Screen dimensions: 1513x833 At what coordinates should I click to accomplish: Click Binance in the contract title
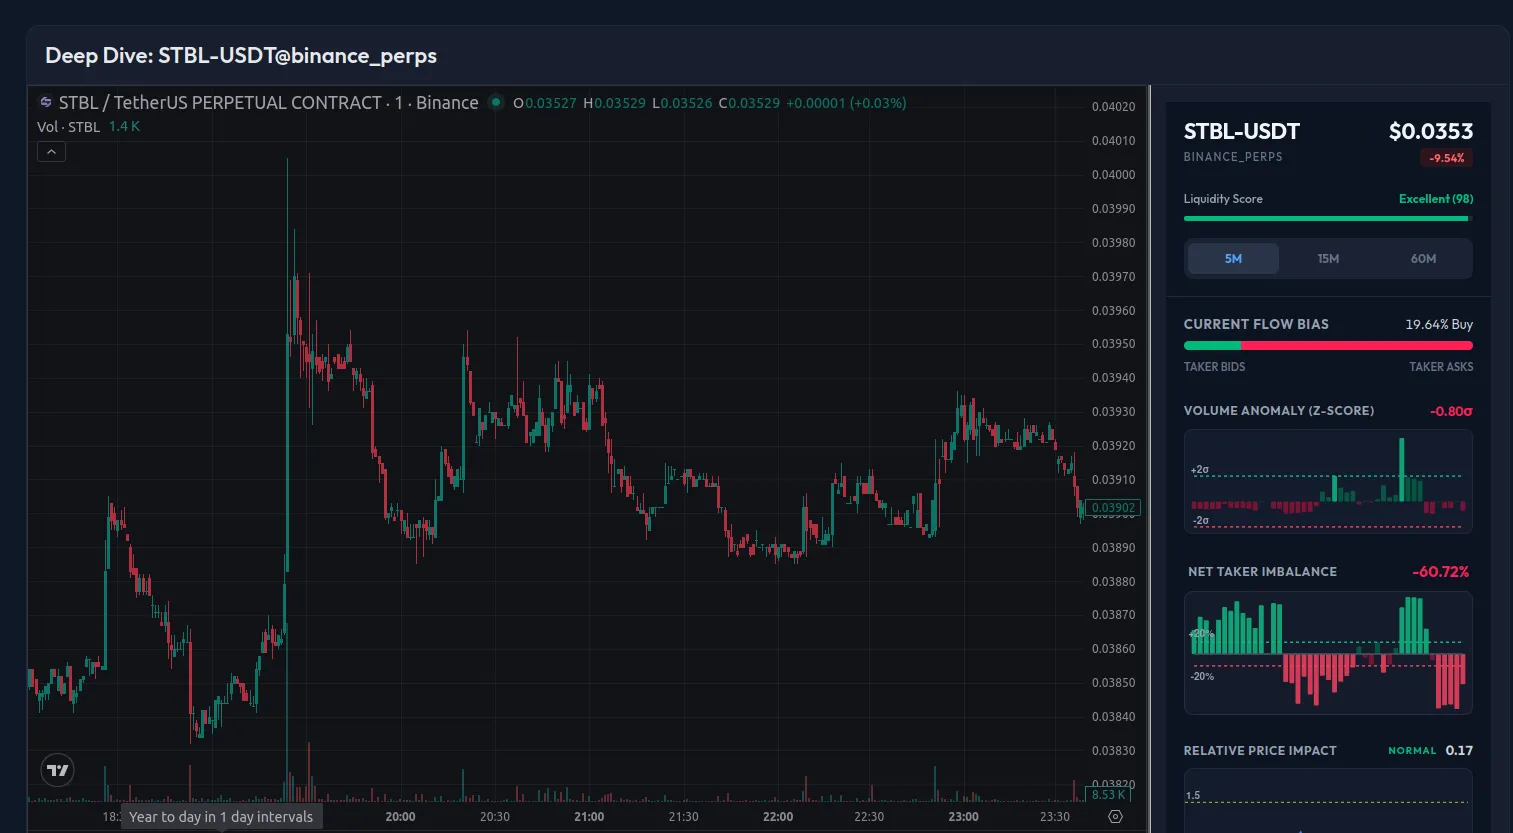(447, 102)
